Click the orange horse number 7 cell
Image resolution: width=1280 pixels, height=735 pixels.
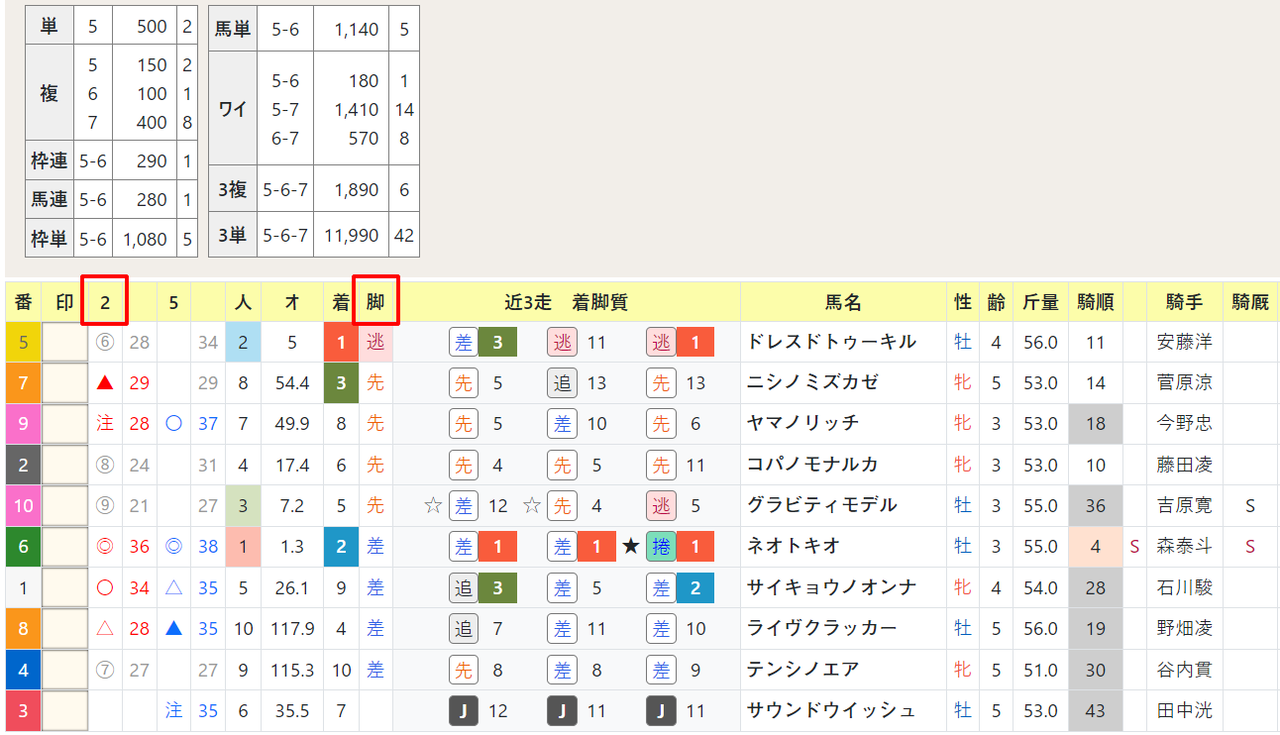point(23,383)
